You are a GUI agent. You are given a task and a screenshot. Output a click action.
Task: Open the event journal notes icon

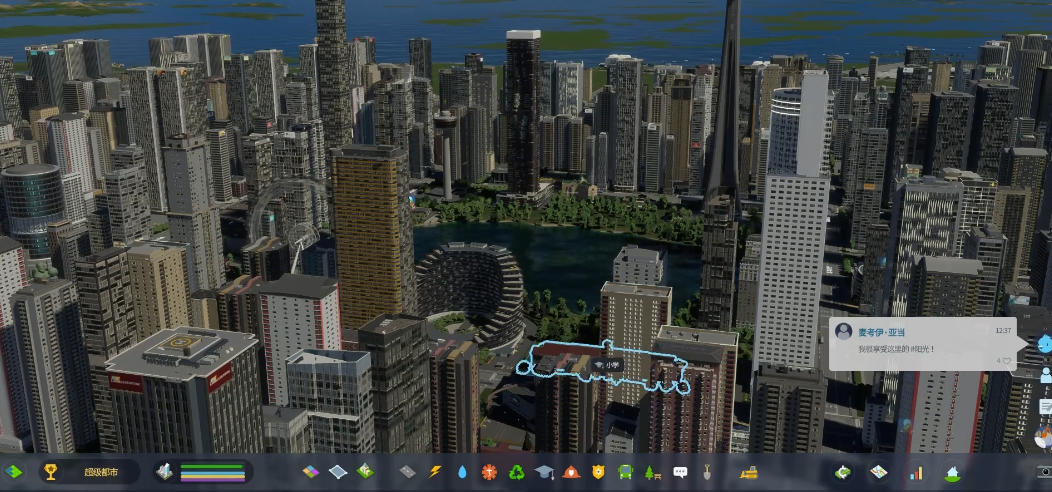click(1045, 406)
